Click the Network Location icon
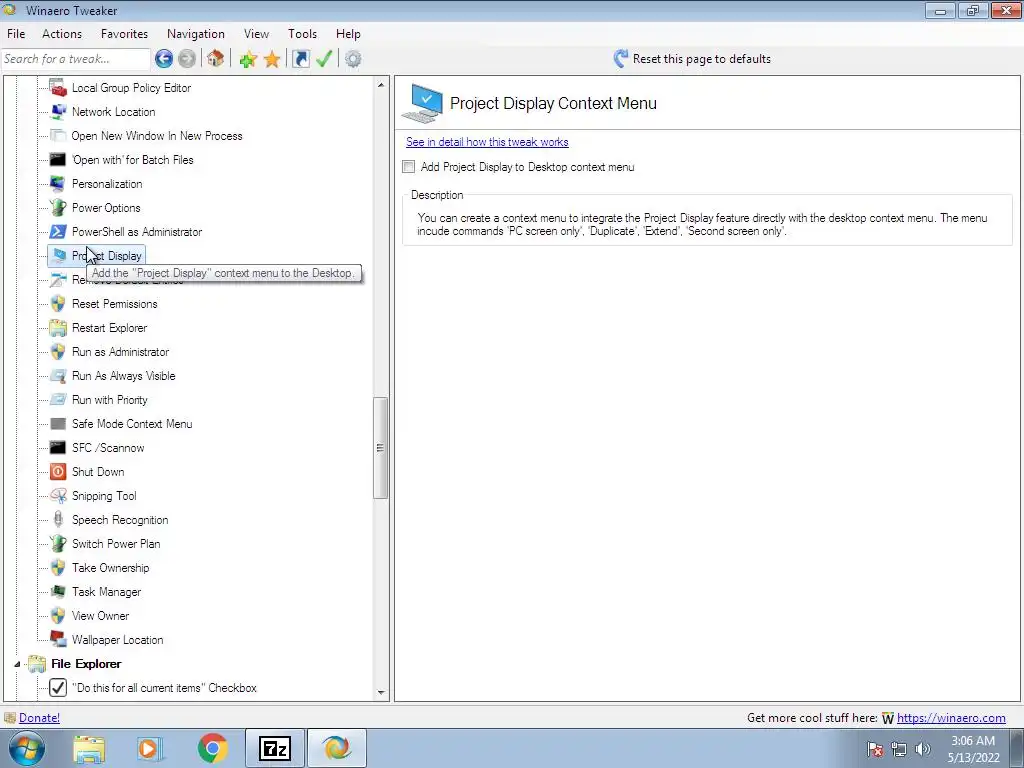 (x=58, y=112)
